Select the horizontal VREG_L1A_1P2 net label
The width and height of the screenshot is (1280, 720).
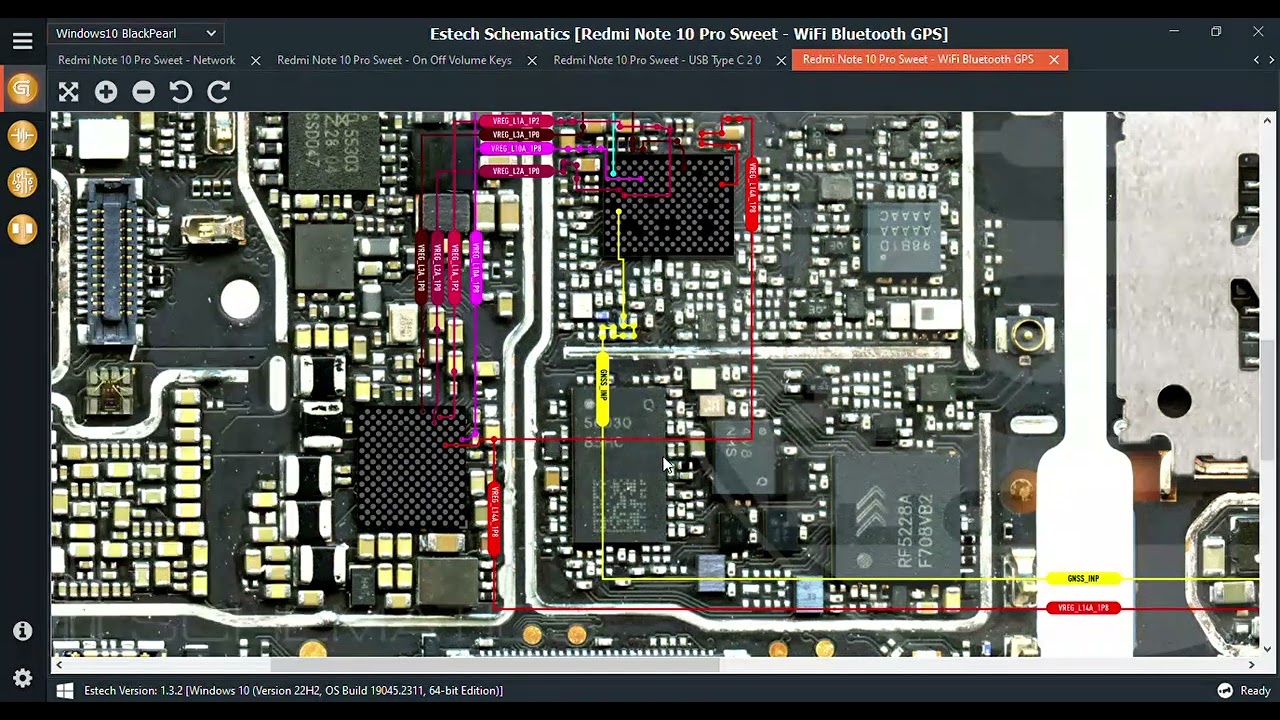[x=516, y=121]
